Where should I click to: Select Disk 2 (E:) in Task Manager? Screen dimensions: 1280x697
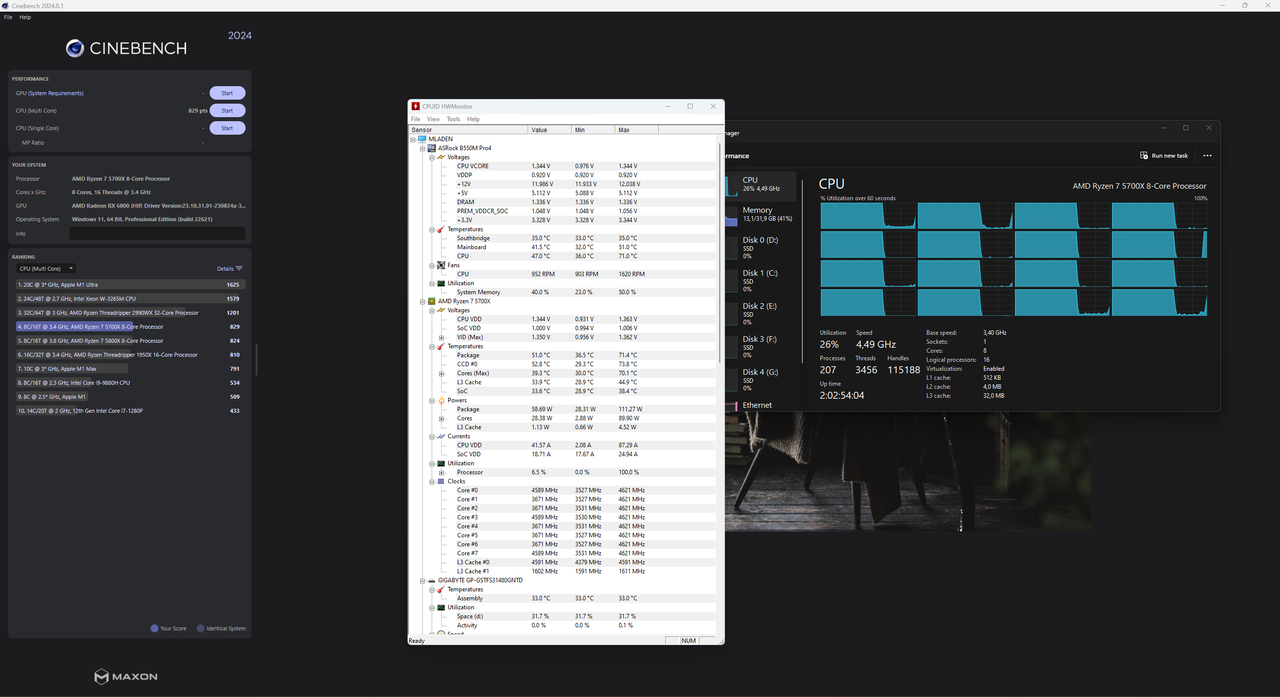pos(760,313)
